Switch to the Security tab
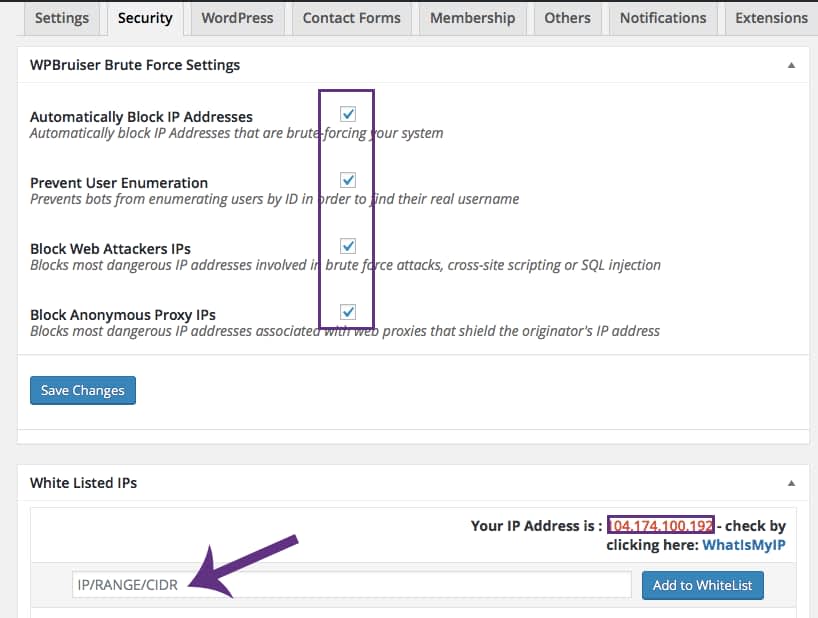The height and width of the screenshot is (618, 818). (x=145, y=18)
